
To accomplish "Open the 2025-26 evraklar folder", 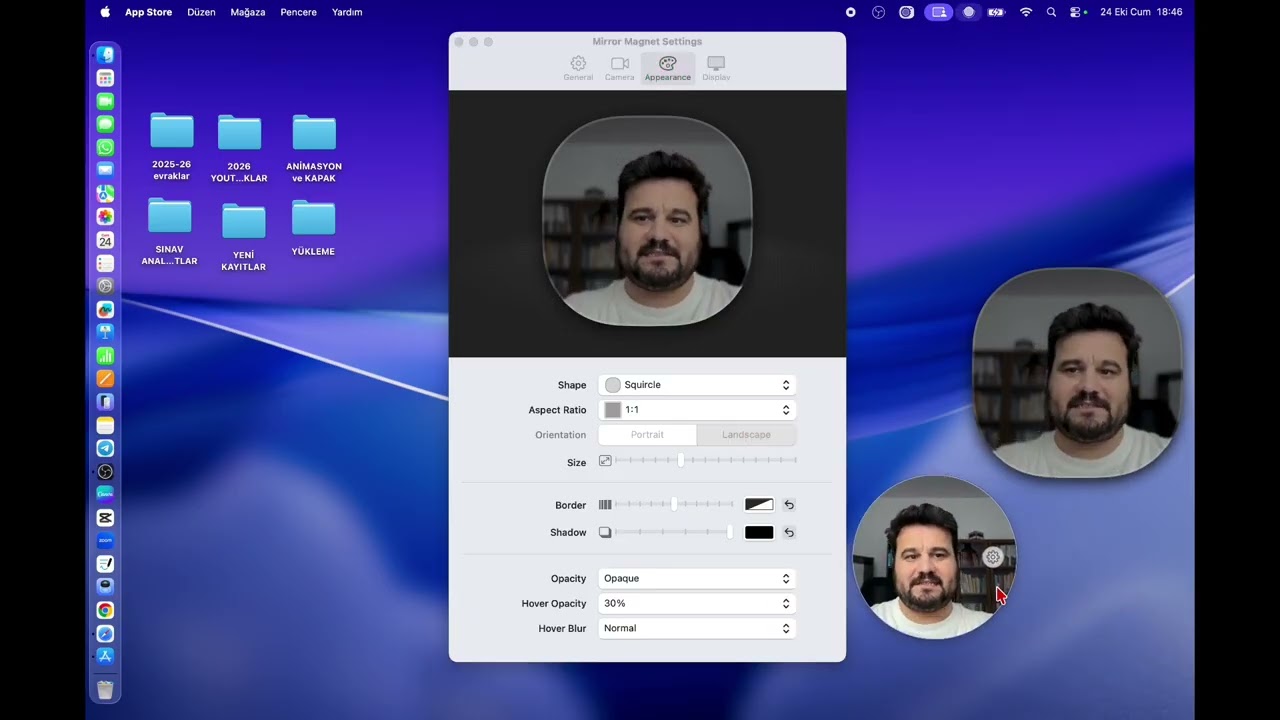I will tap(172, 146).
